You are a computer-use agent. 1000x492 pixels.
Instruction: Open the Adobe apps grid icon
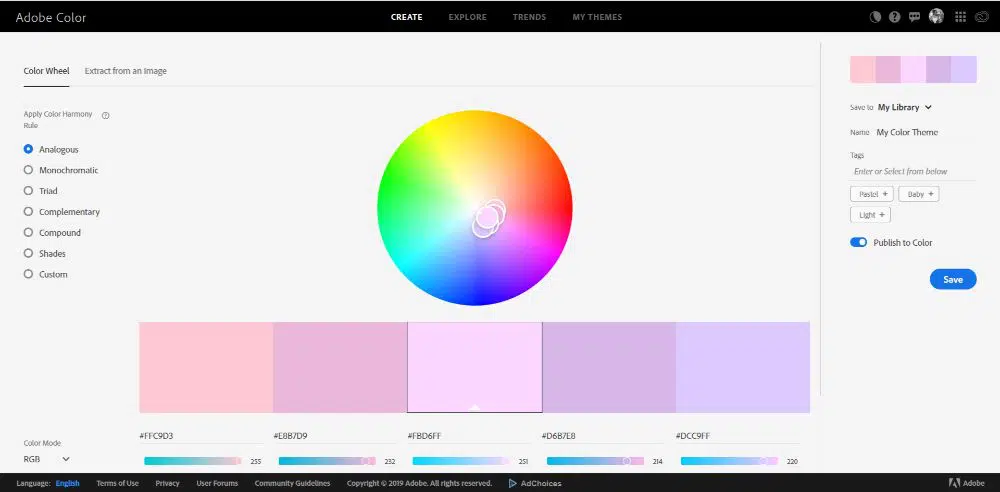tap(960, 17)
